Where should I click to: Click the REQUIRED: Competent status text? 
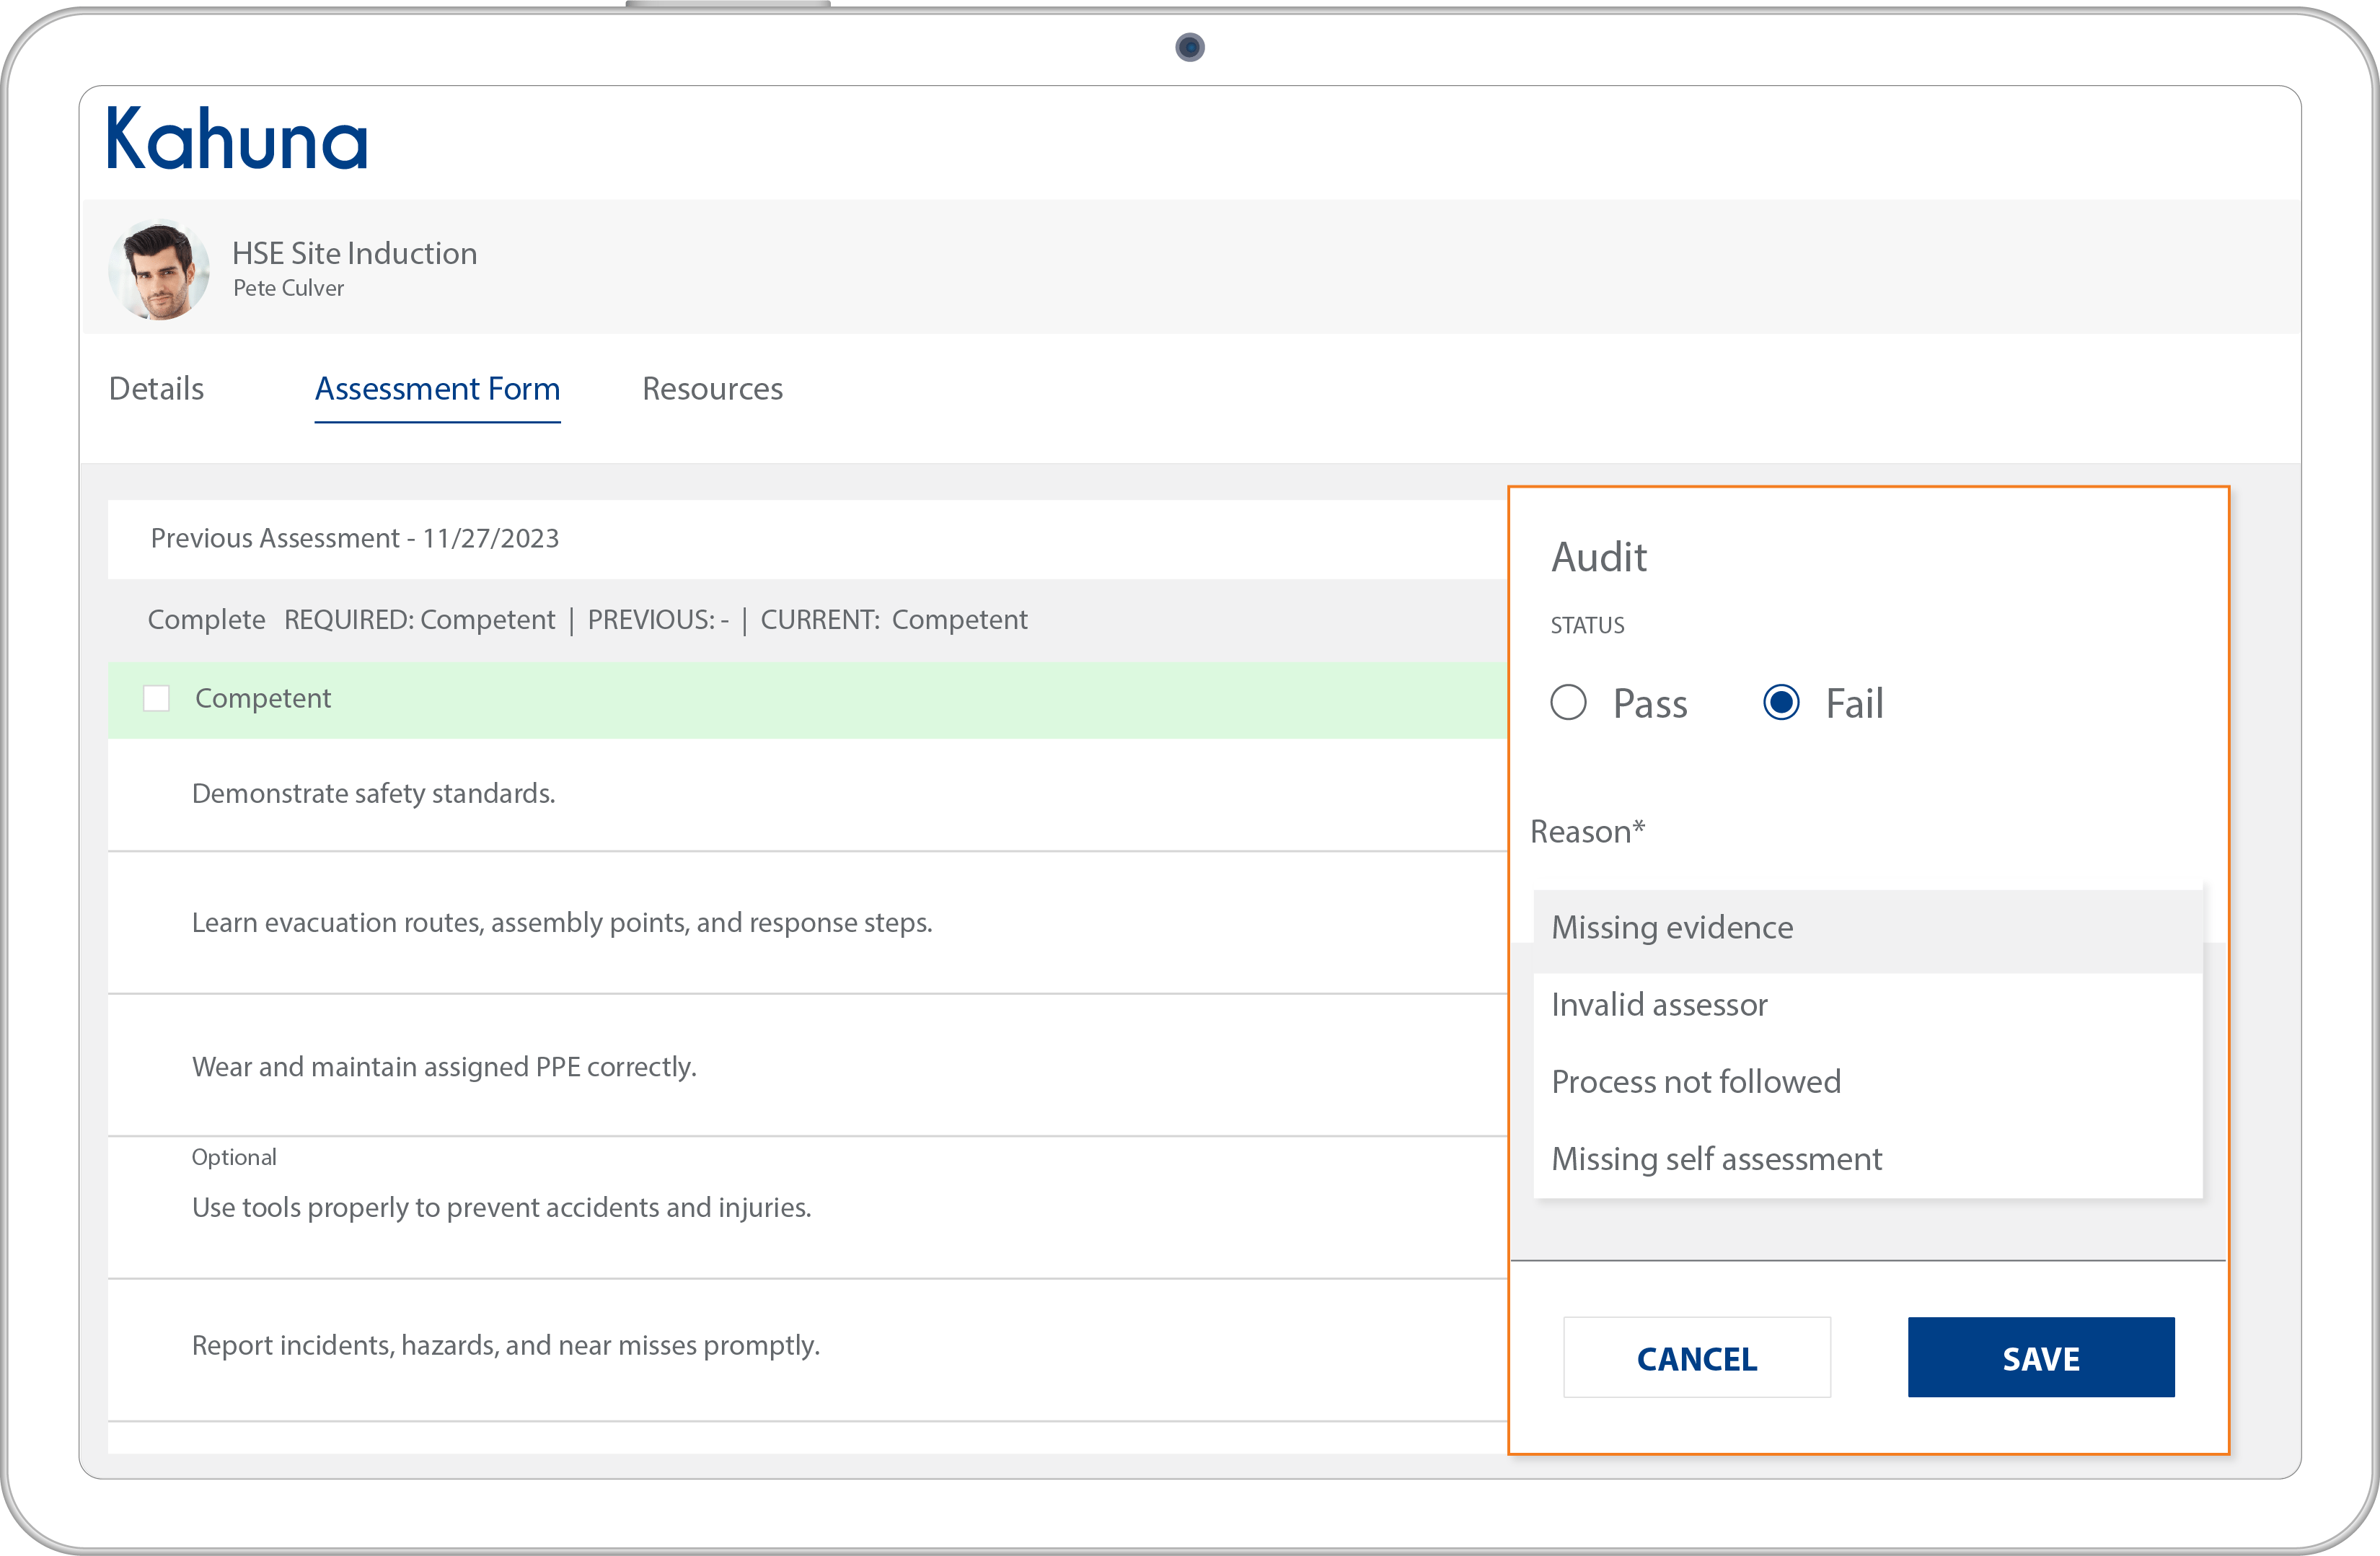tap(419, 620)
